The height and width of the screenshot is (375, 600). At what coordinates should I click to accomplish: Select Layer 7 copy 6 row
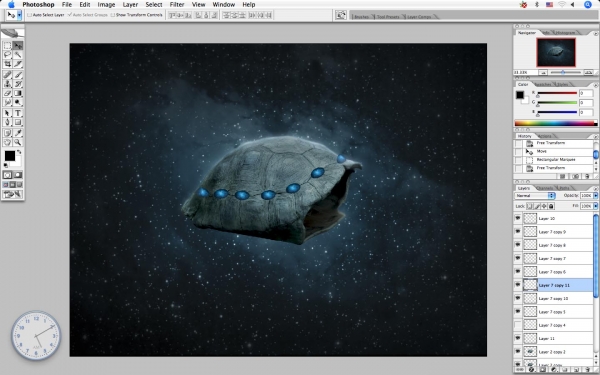click(x=554, y=272)
